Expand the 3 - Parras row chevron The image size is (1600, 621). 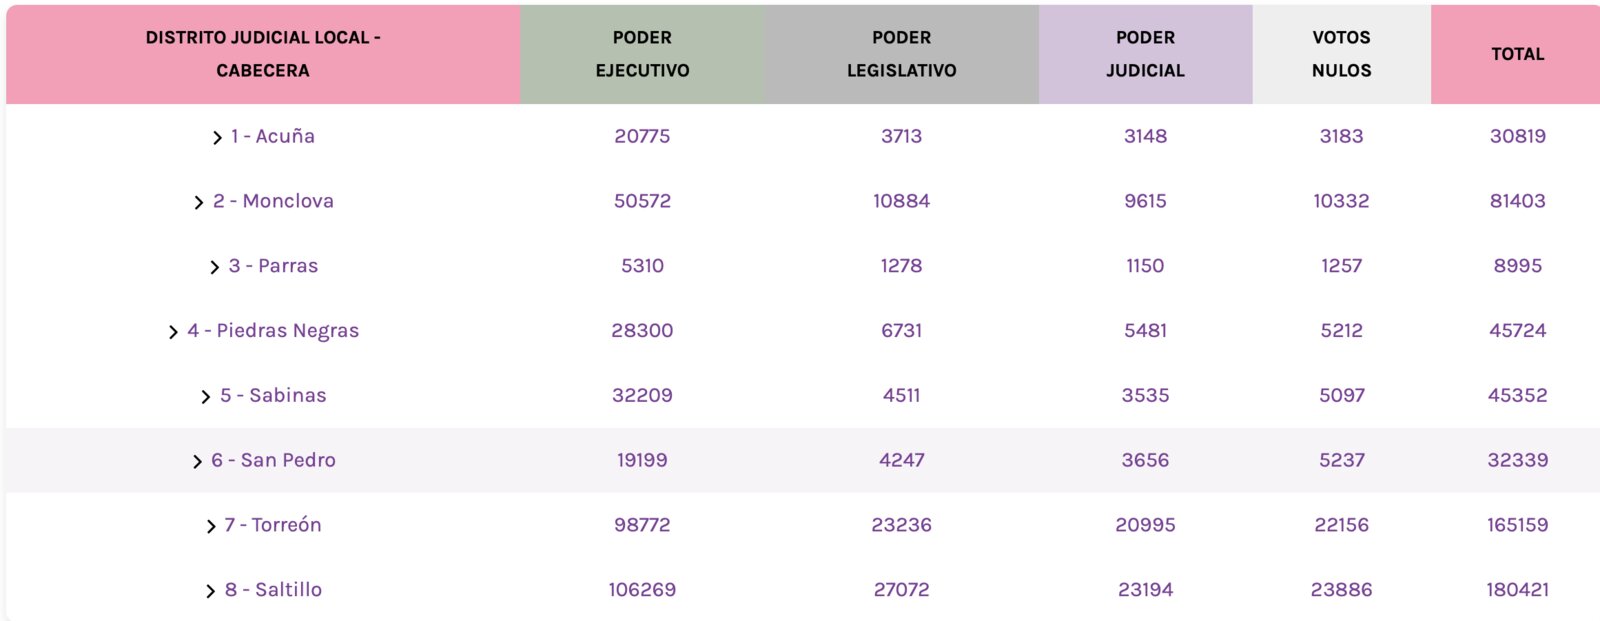pos(214,267)
